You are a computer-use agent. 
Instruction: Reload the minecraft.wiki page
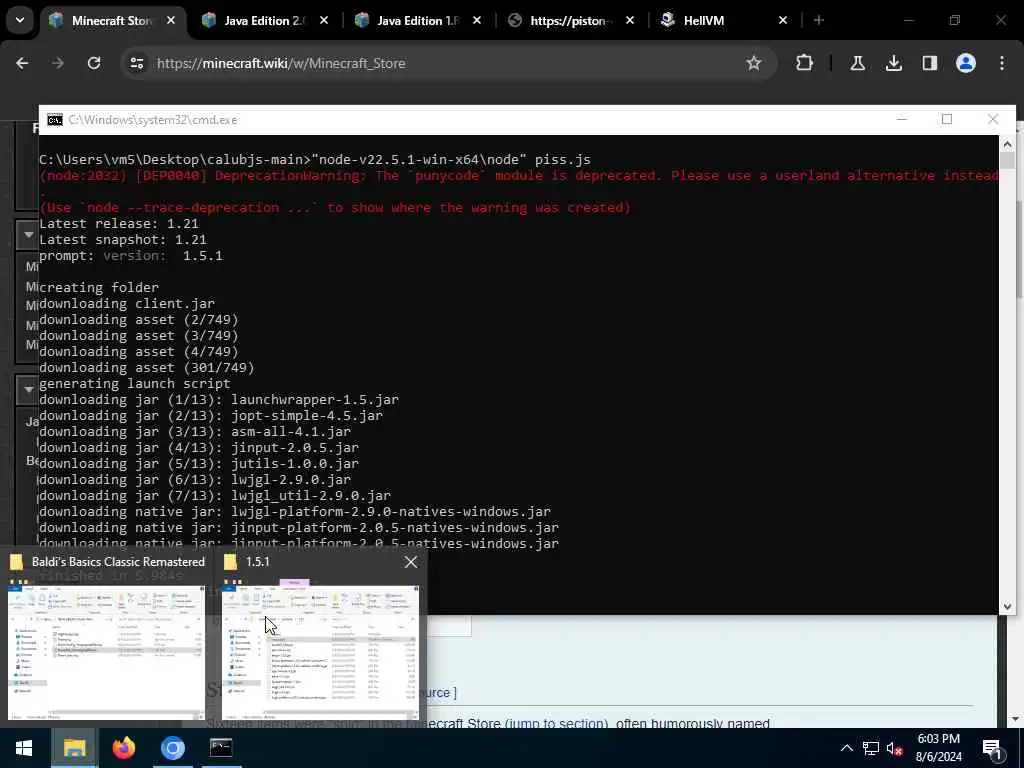(94, 63)
